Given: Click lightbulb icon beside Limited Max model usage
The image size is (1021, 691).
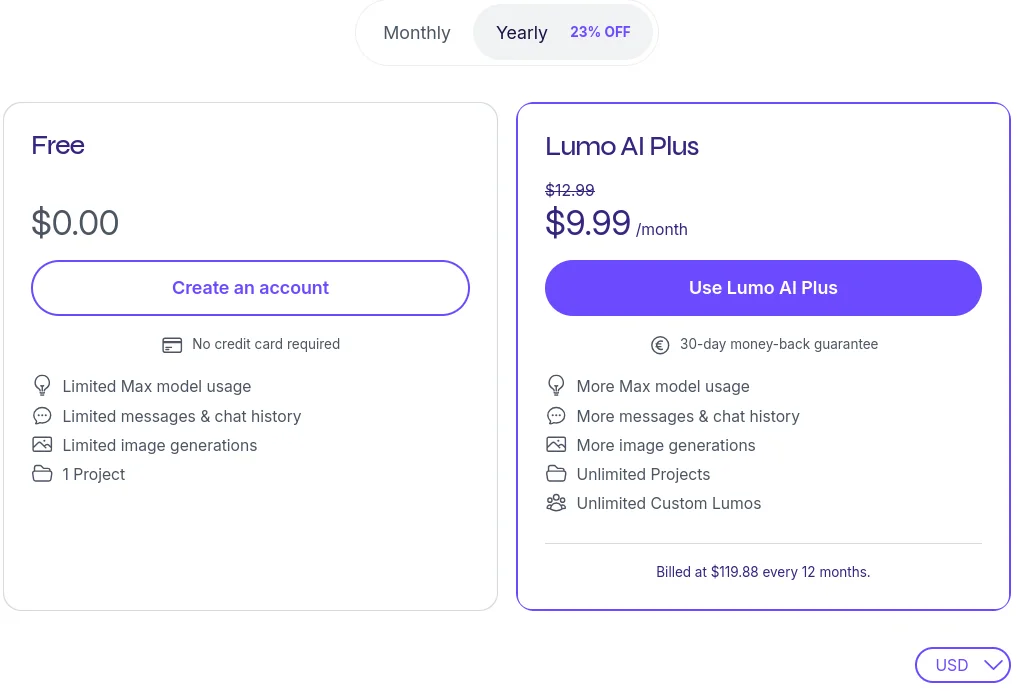Looking at the screenshot, I should 42,386.
